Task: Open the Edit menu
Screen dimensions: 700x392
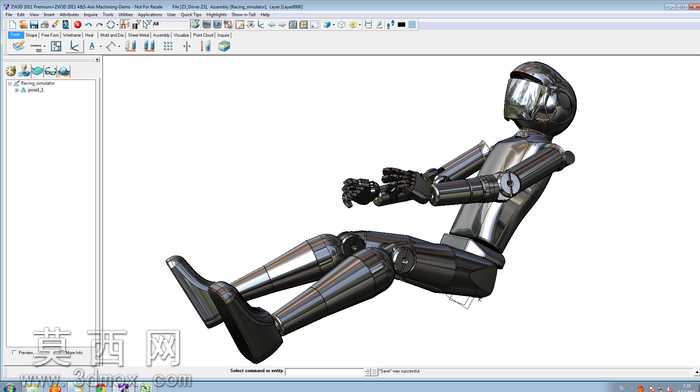Action: coord(21,15)
